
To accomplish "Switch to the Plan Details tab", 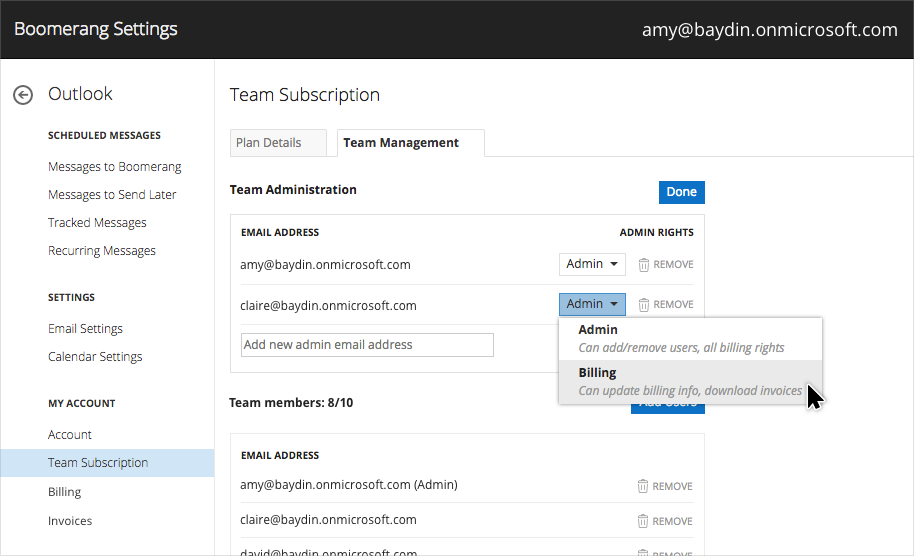I will [x=278, y=143].
